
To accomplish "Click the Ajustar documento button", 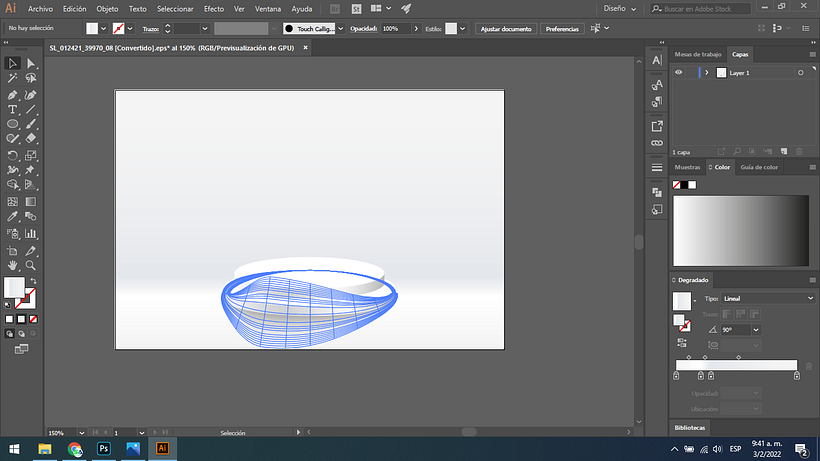I will pos(506,29).
